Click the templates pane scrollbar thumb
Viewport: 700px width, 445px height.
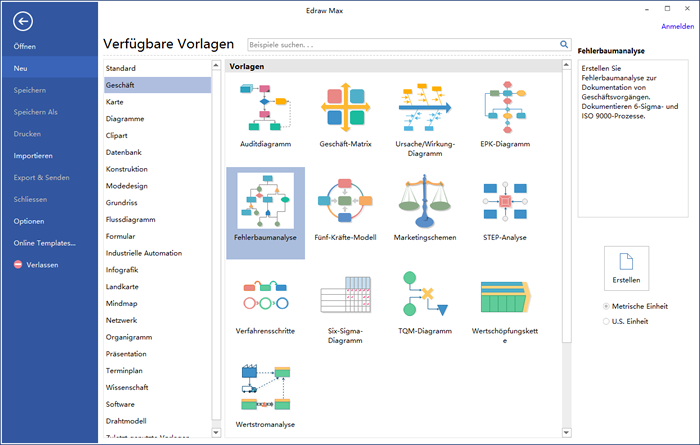click(567, 206)
